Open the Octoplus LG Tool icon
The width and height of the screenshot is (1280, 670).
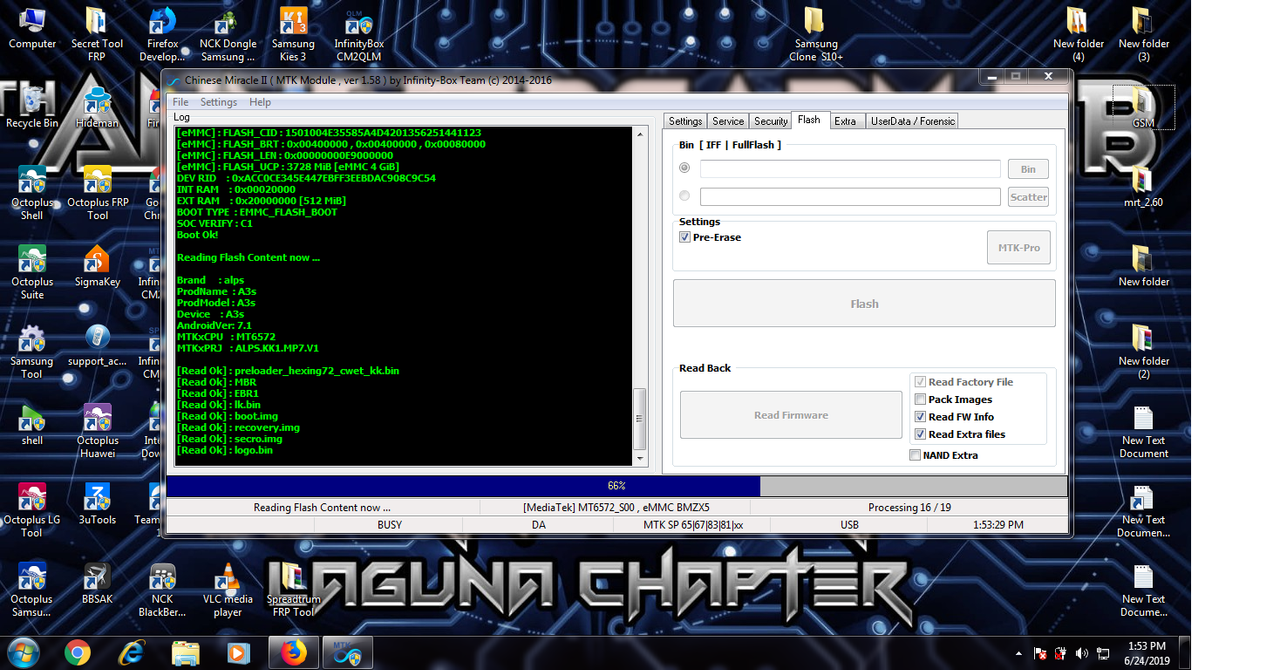32,510
